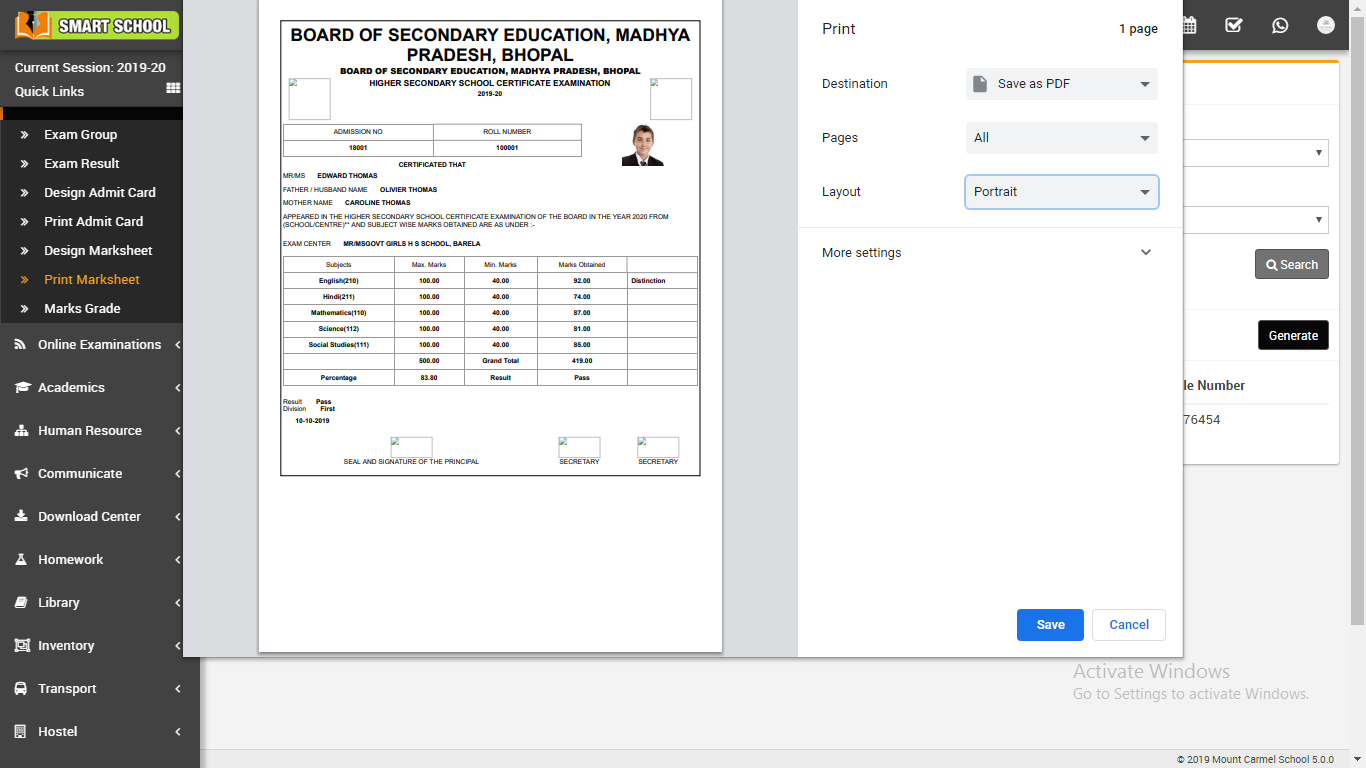Click the task checklist icon in header

(1234, 26)
